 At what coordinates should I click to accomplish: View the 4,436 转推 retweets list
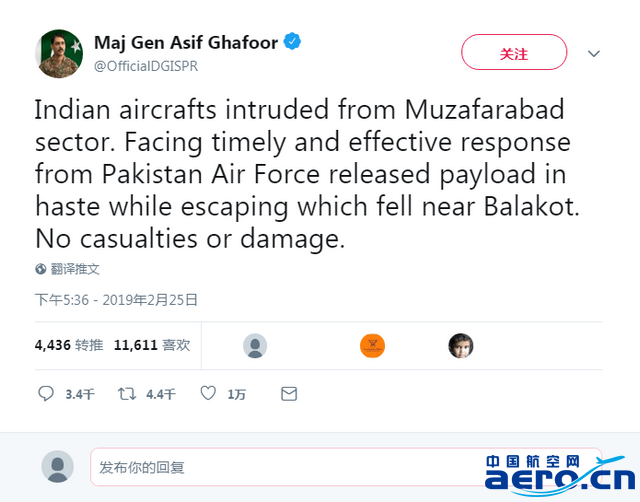click(68, 345)
